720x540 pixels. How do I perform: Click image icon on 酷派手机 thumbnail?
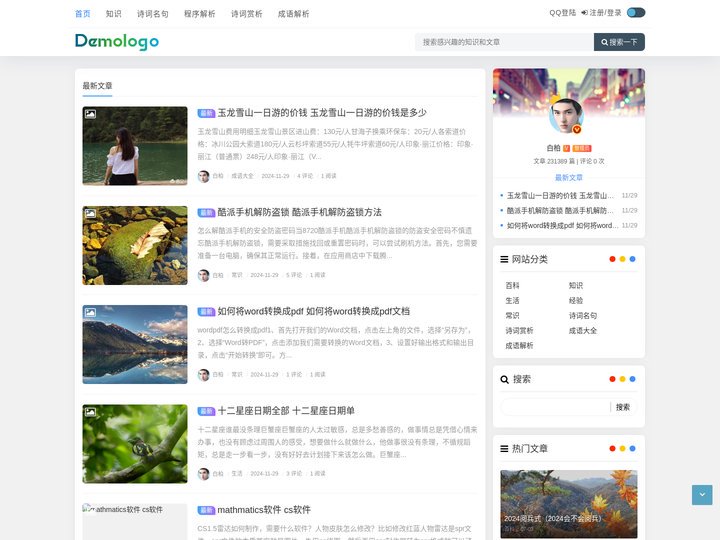point(90,213)
